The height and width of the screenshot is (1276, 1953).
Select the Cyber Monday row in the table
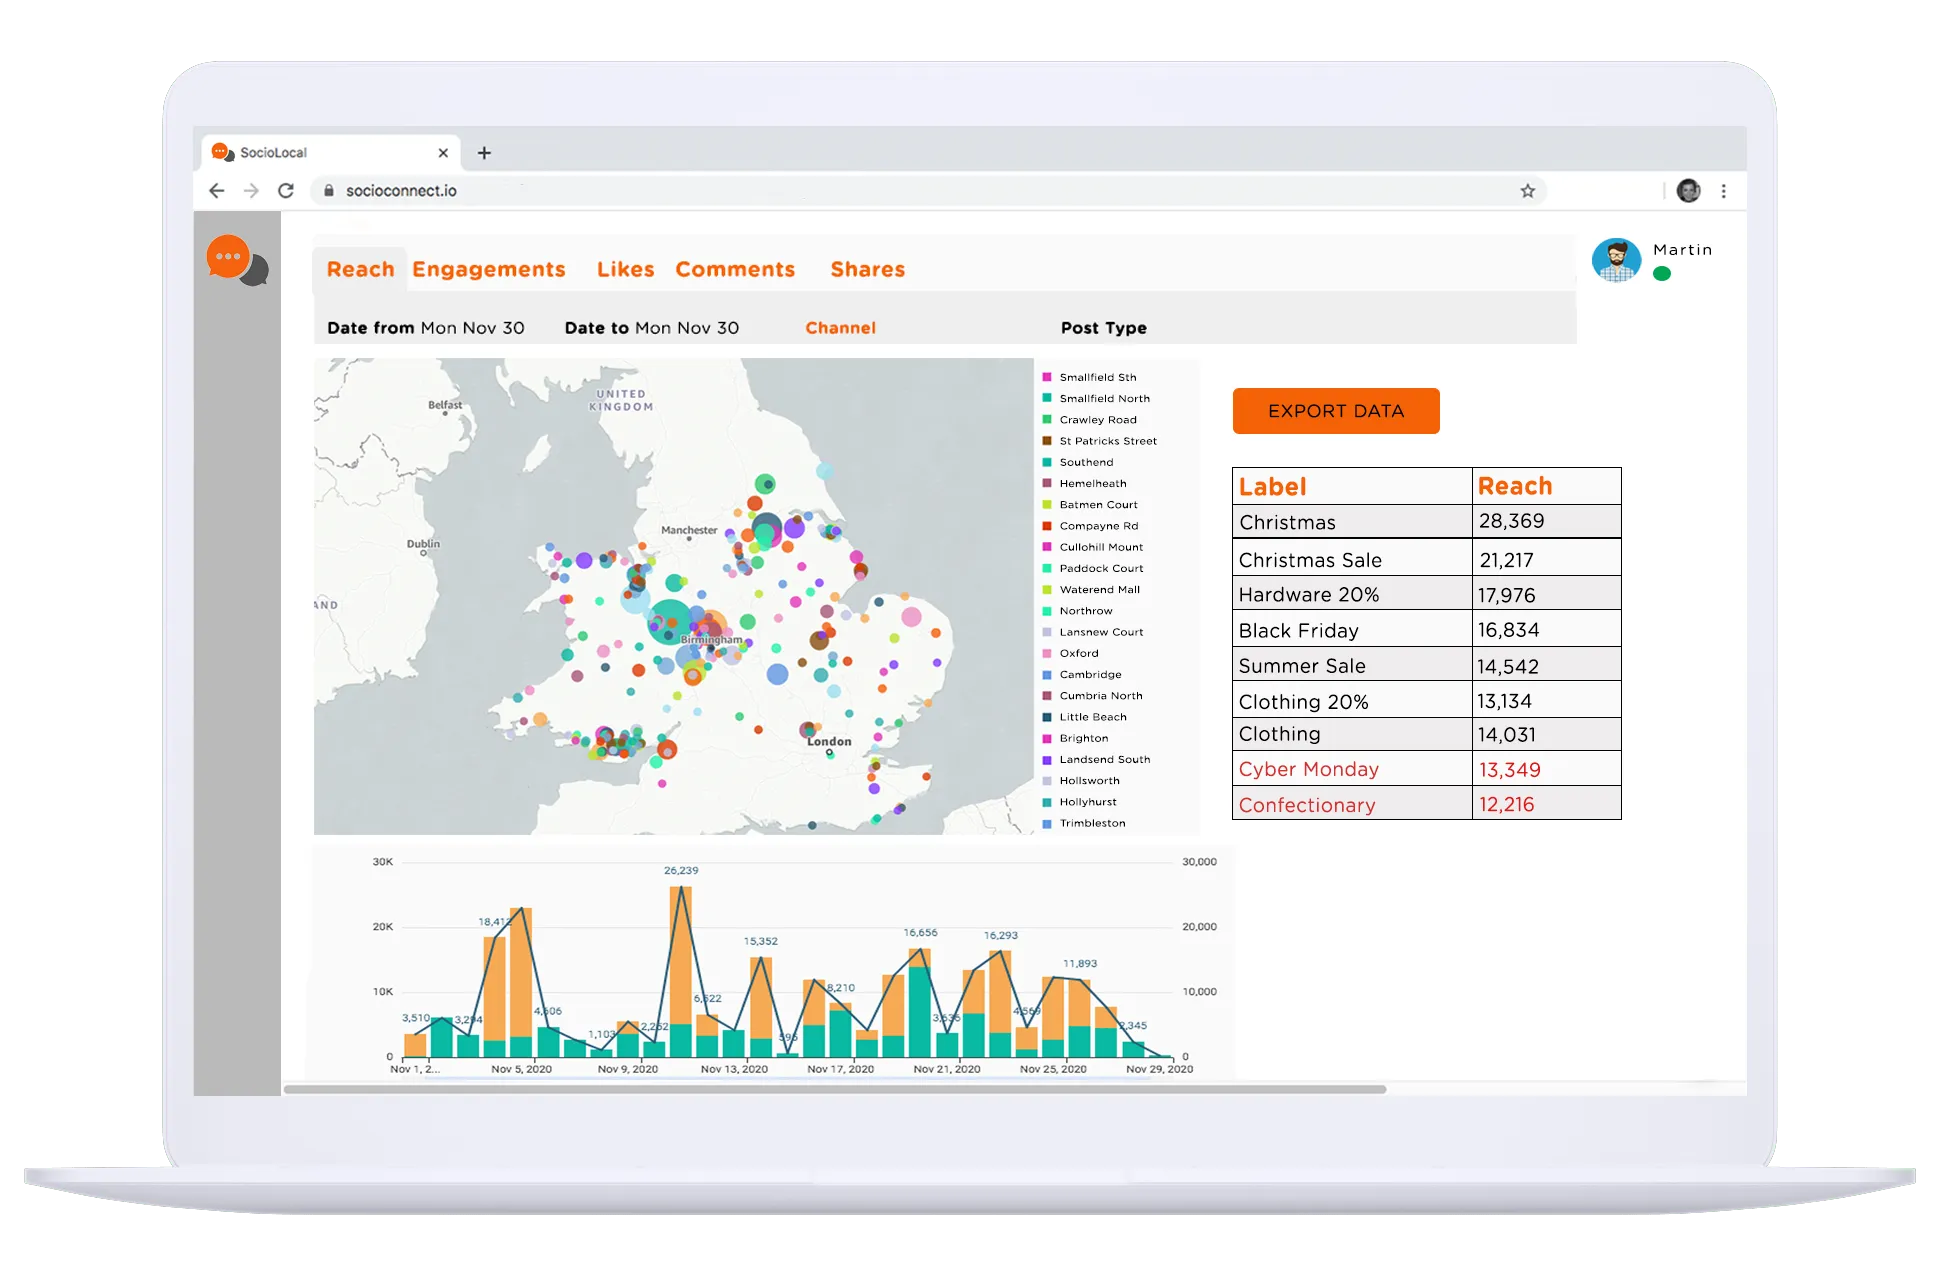pyautogui.click(x=1308, y=769)
